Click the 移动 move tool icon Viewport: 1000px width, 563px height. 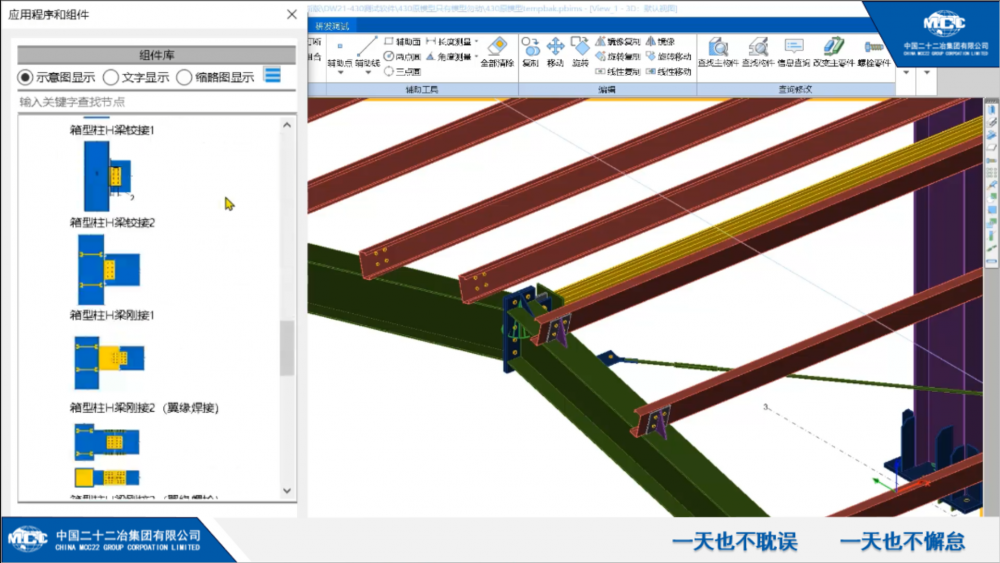click(555, 47)
